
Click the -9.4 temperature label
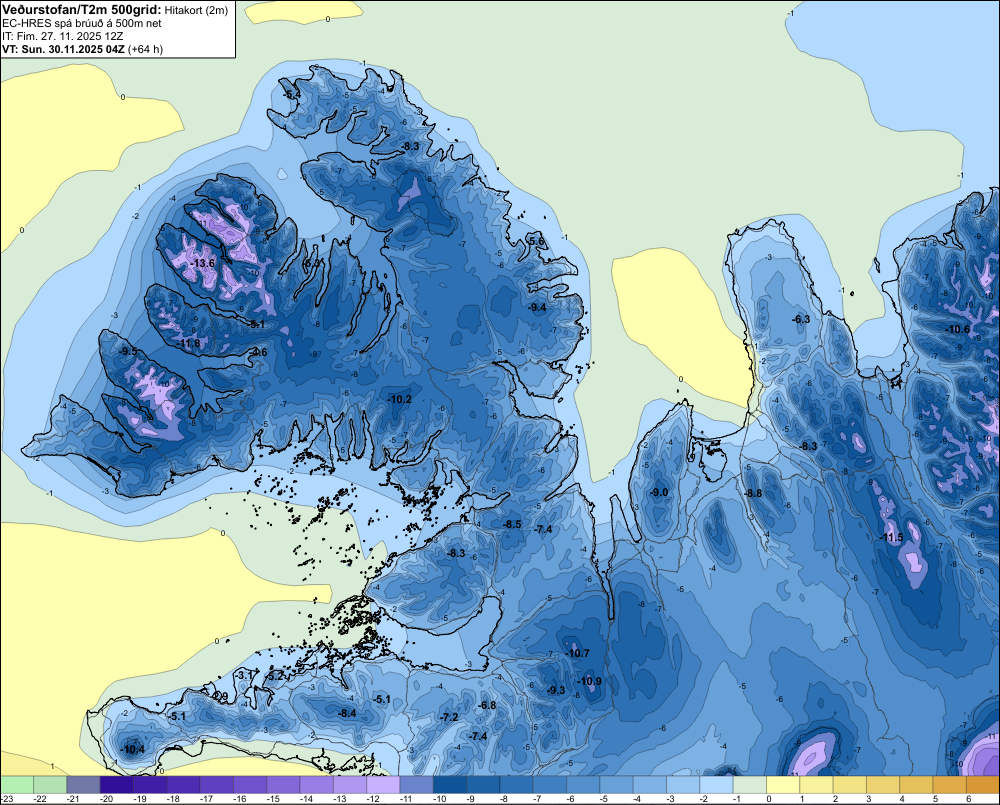click(538, 307)
